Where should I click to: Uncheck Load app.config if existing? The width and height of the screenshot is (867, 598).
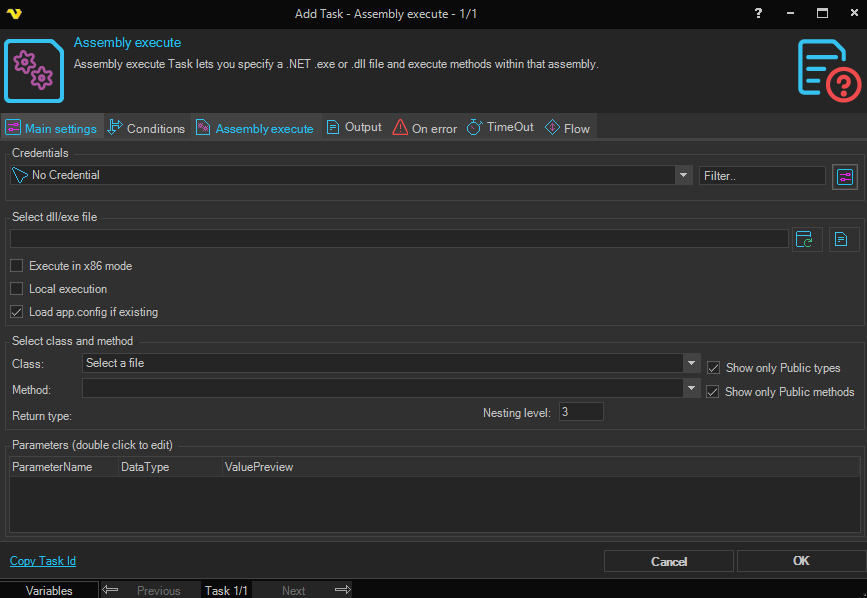click(17, 312)
